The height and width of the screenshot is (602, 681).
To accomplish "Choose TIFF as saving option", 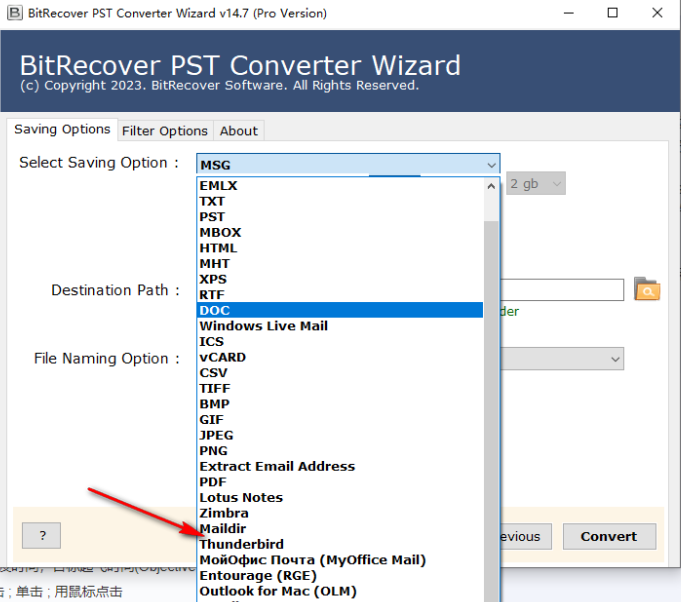I will [x=340, y=388].
